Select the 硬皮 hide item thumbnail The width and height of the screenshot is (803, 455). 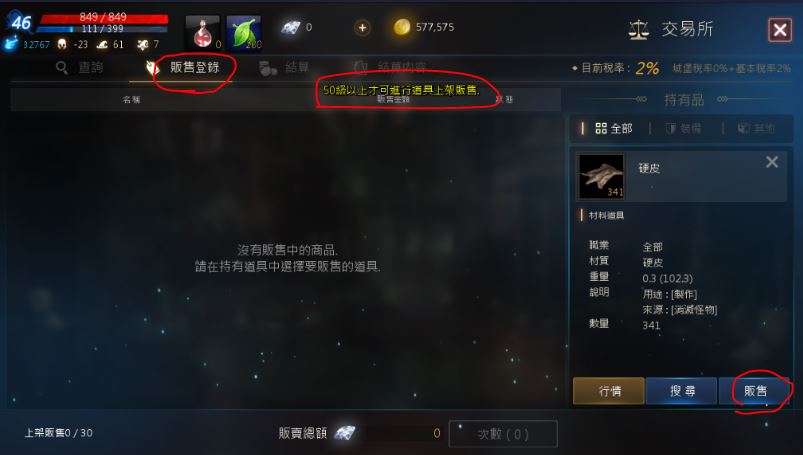pos(601,176)
